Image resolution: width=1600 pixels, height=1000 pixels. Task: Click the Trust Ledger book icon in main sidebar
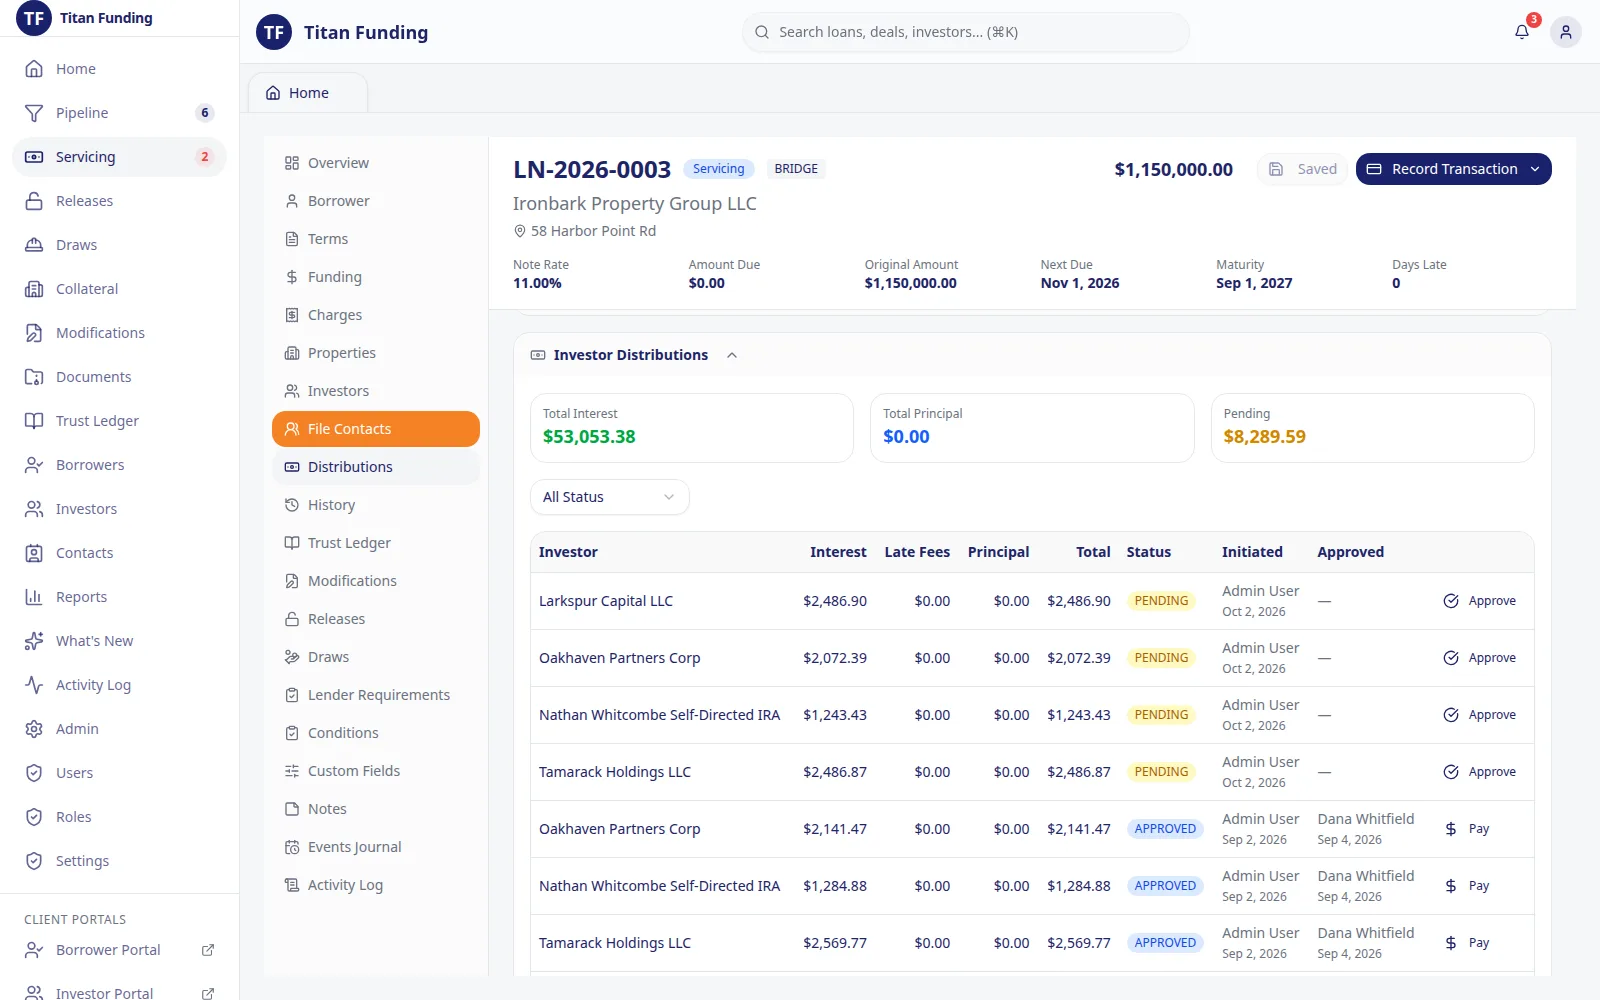[34, 421]
